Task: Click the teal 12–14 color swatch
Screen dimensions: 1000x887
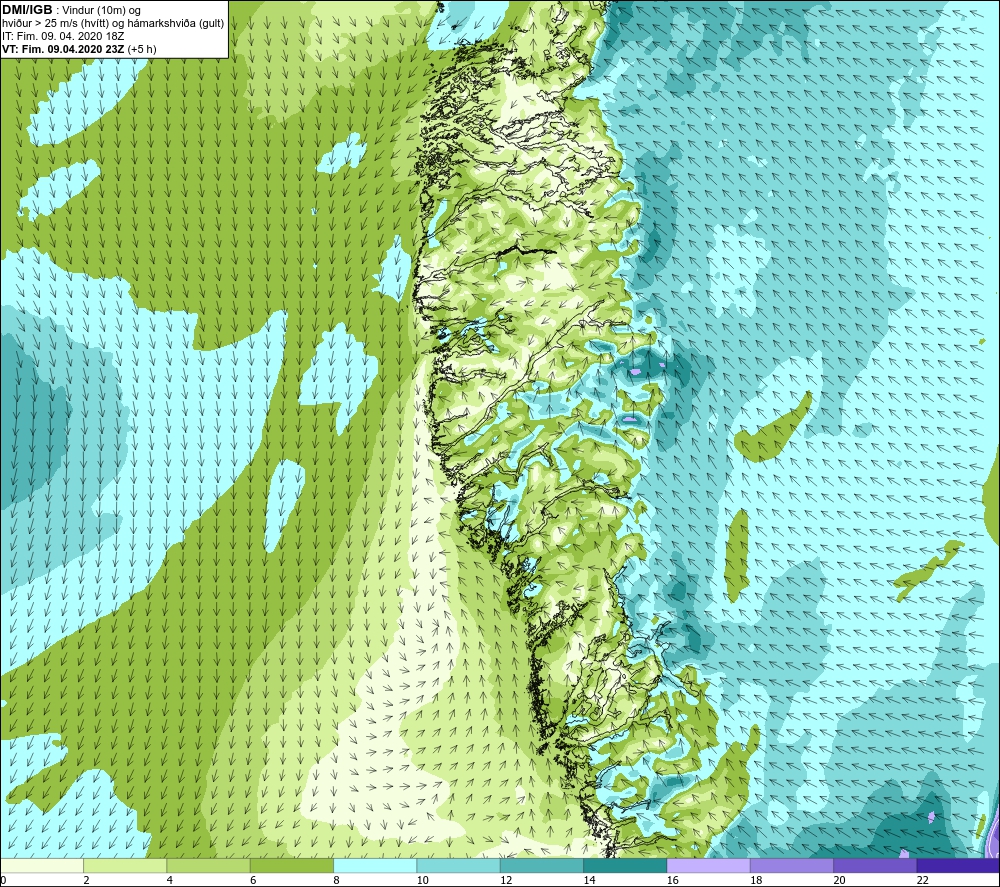Action: 541,865
